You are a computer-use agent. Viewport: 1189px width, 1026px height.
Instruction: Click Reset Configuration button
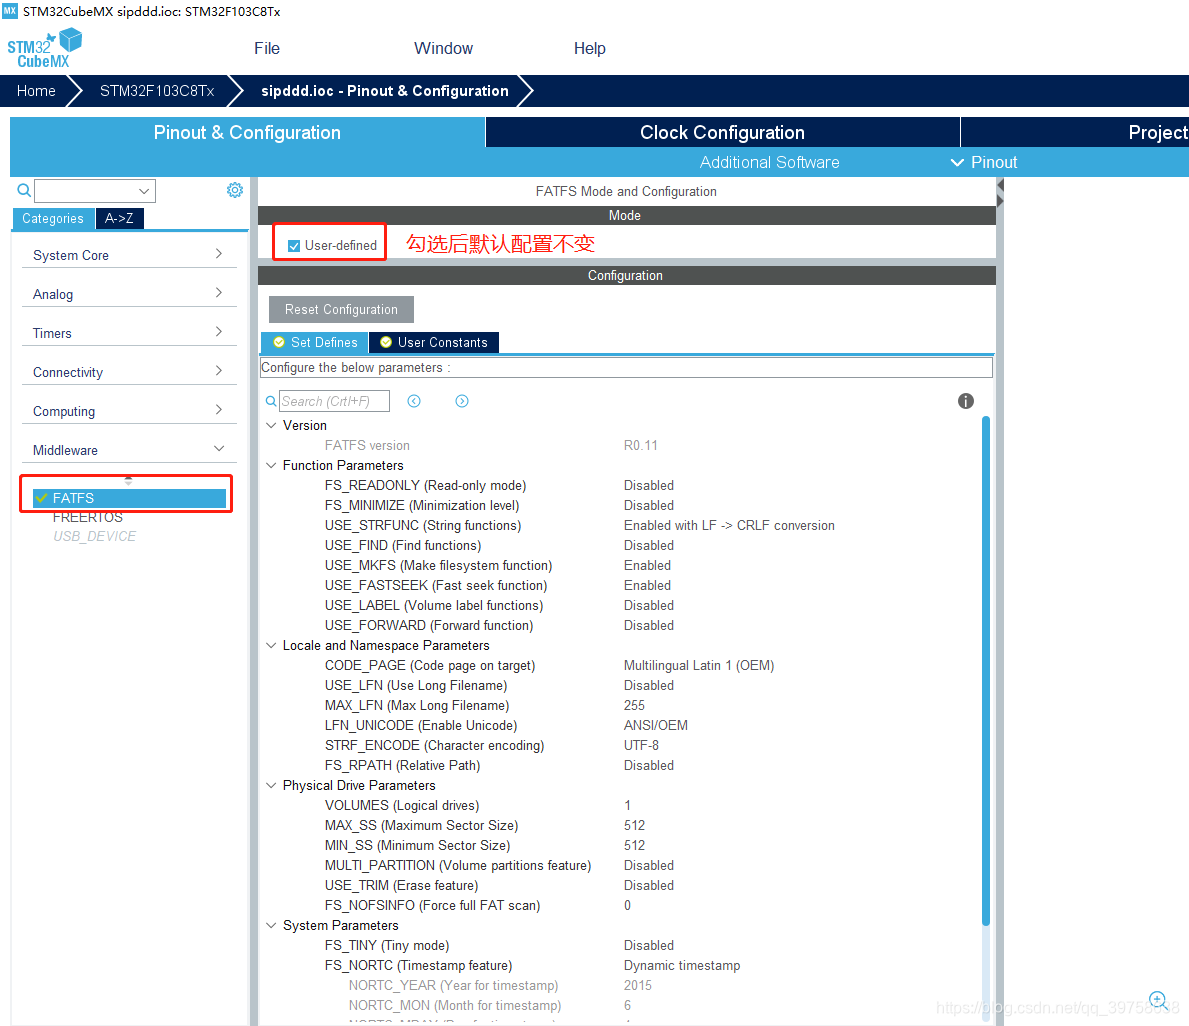coord(341,309)
